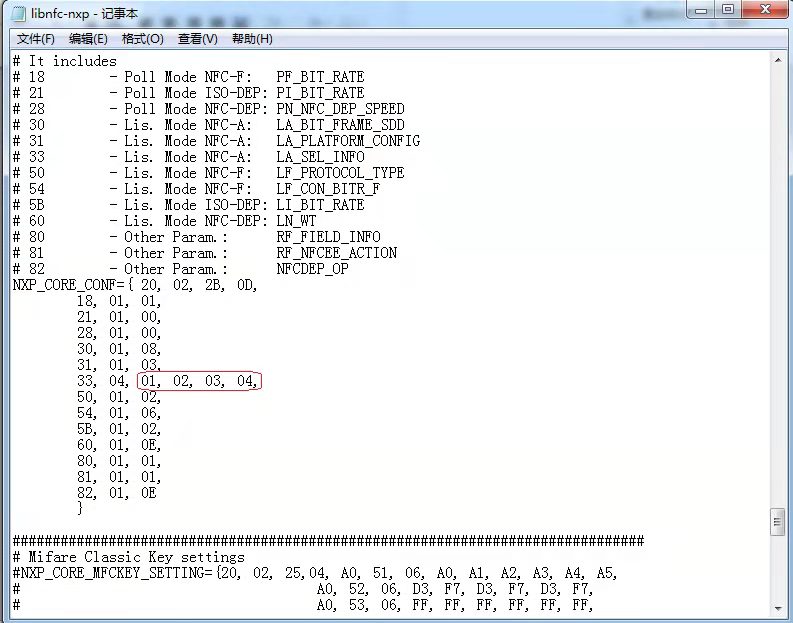Open the 格式(O) menu

coord(143,39)
